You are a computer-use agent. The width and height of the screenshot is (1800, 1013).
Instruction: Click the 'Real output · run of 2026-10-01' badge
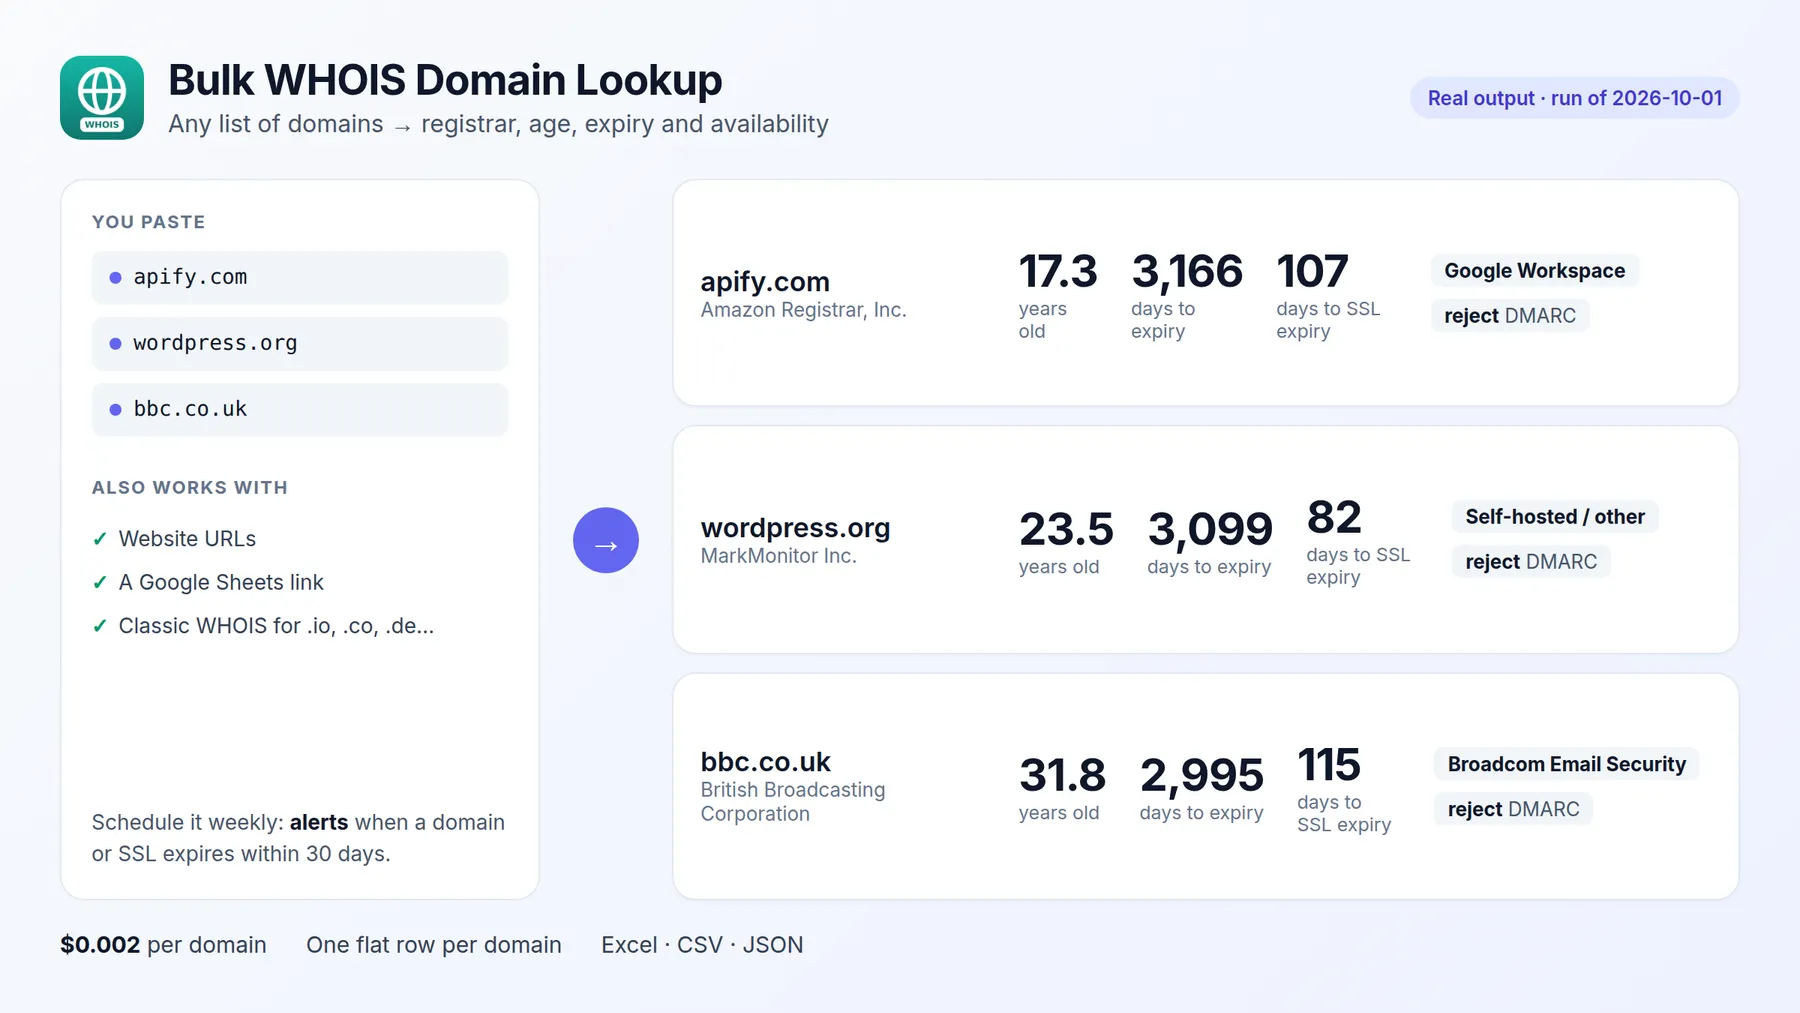(1575, 98)
